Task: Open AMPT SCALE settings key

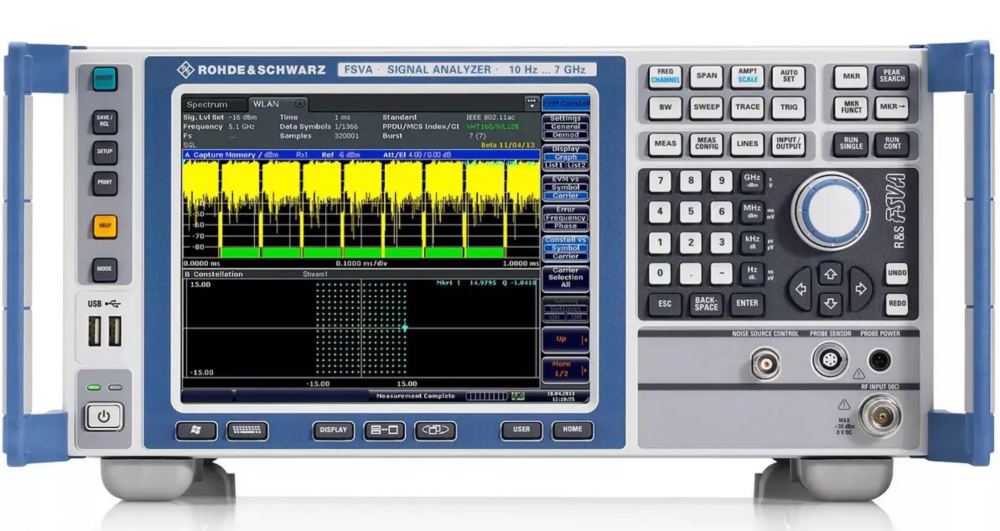Action: click(x=747, y=76)
